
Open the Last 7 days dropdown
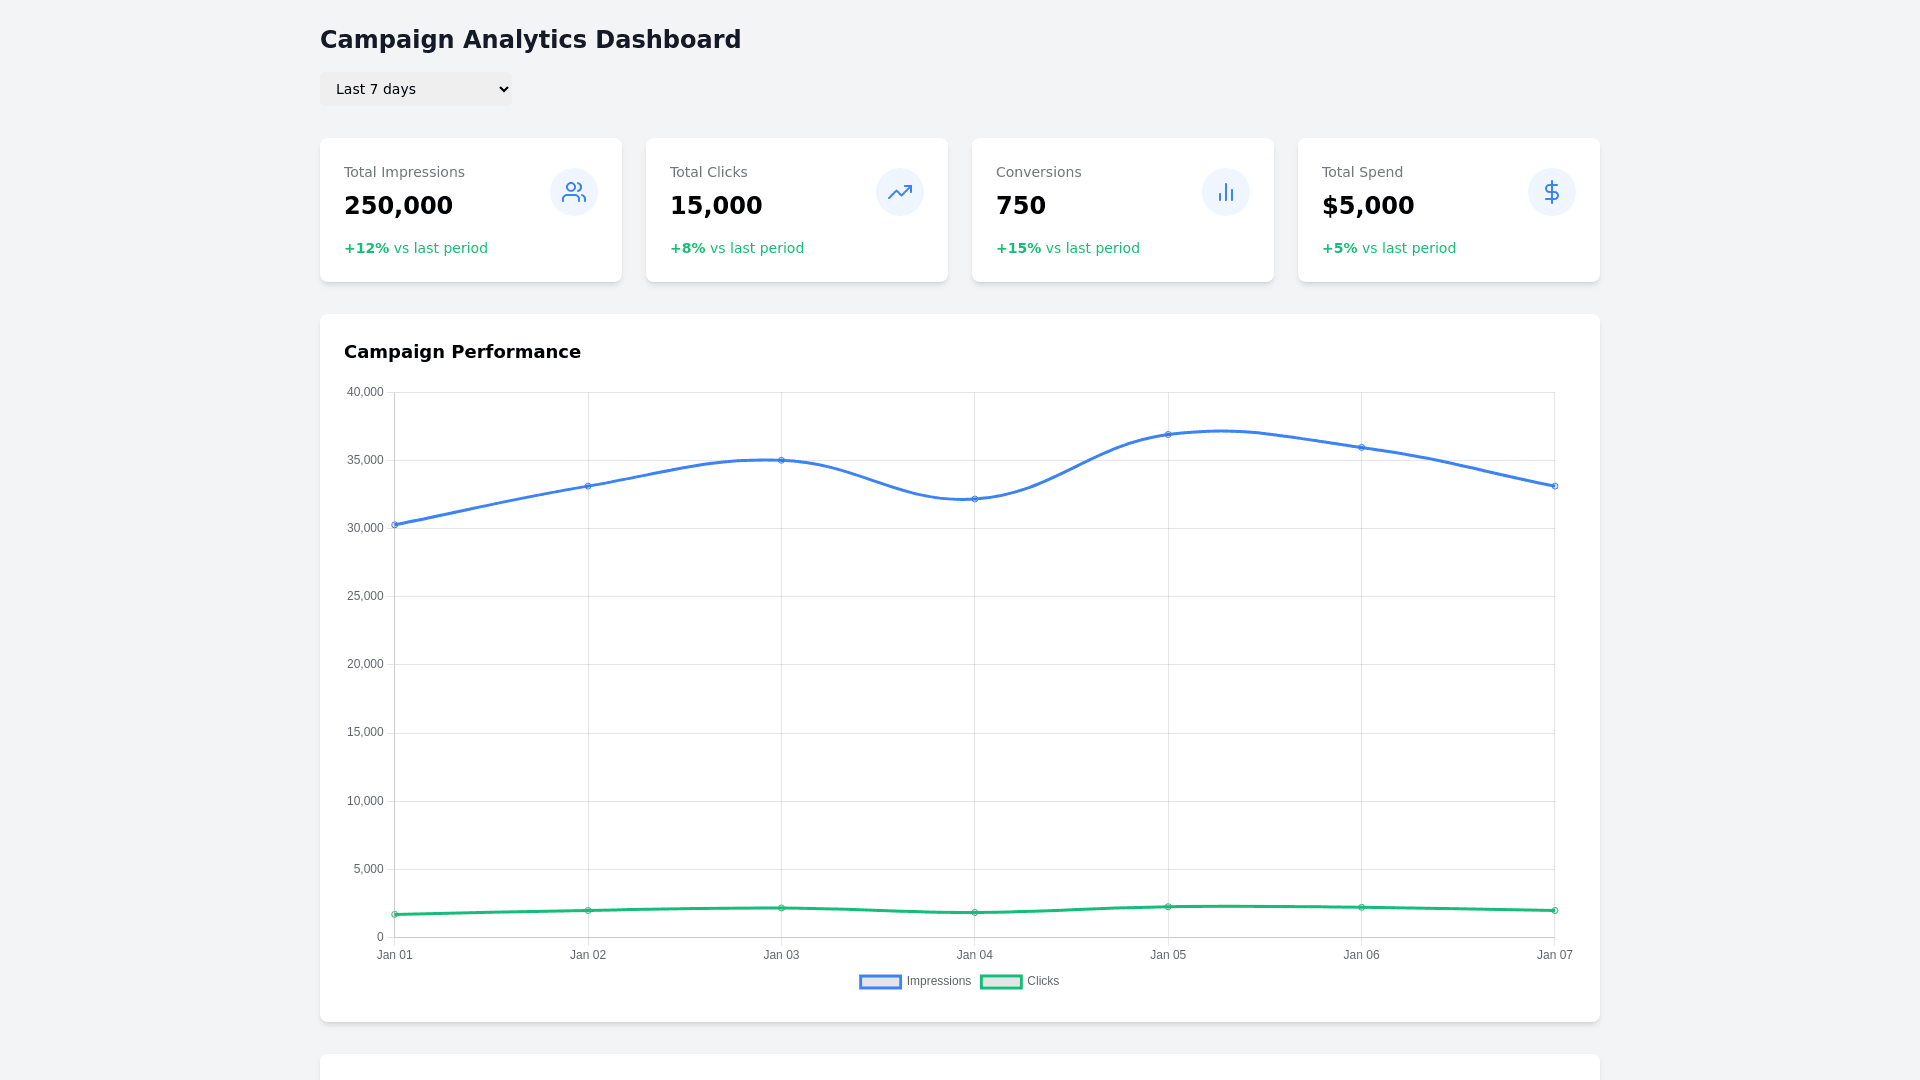point(416,89)
